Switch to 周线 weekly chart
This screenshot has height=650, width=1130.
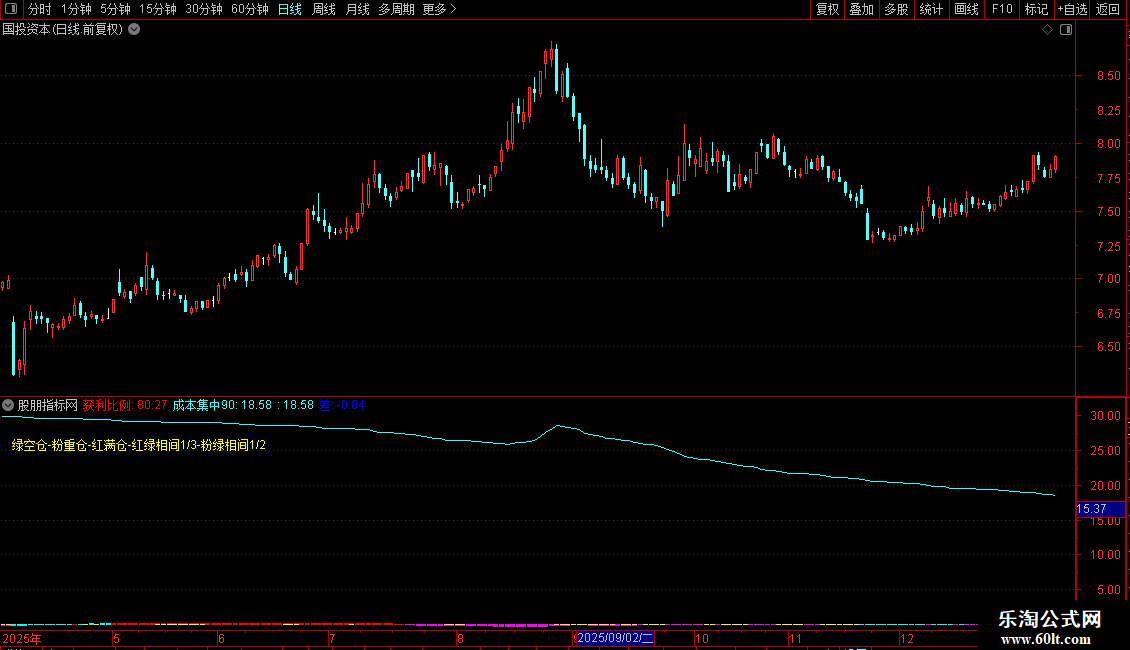[324, 9]
